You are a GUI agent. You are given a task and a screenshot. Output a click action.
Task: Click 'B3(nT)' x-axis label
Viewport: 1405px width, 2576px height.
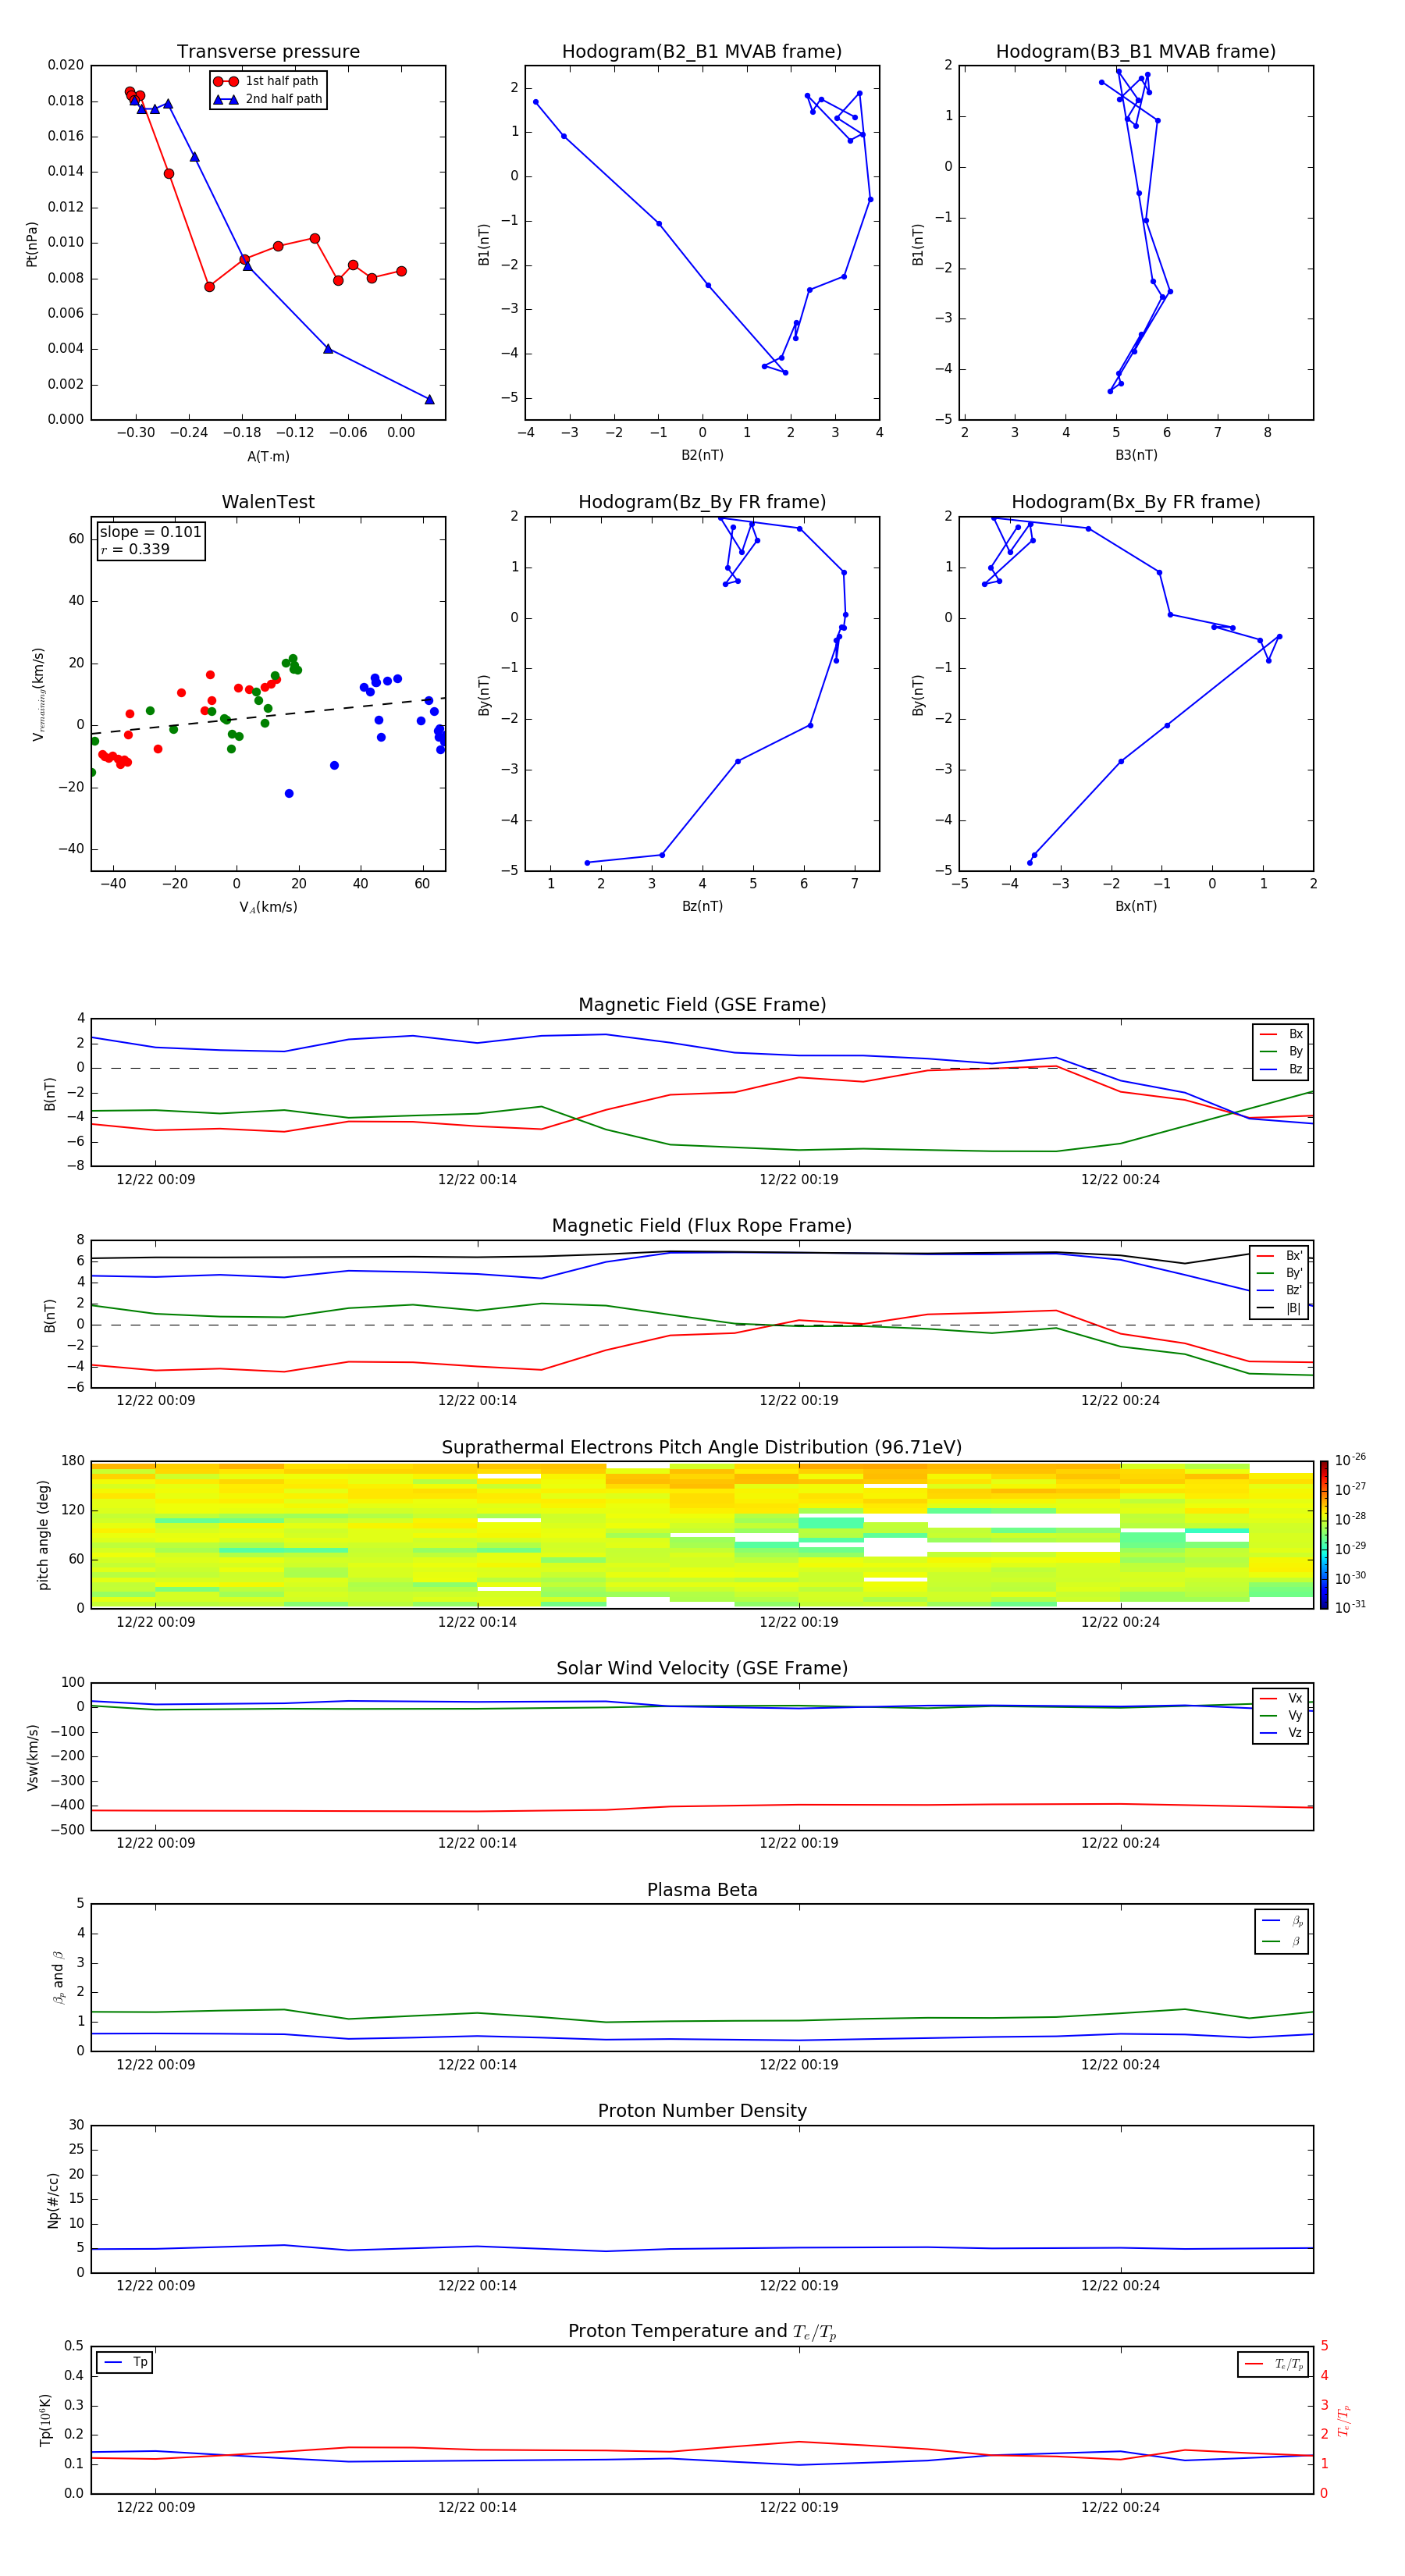coord(1136,455)
